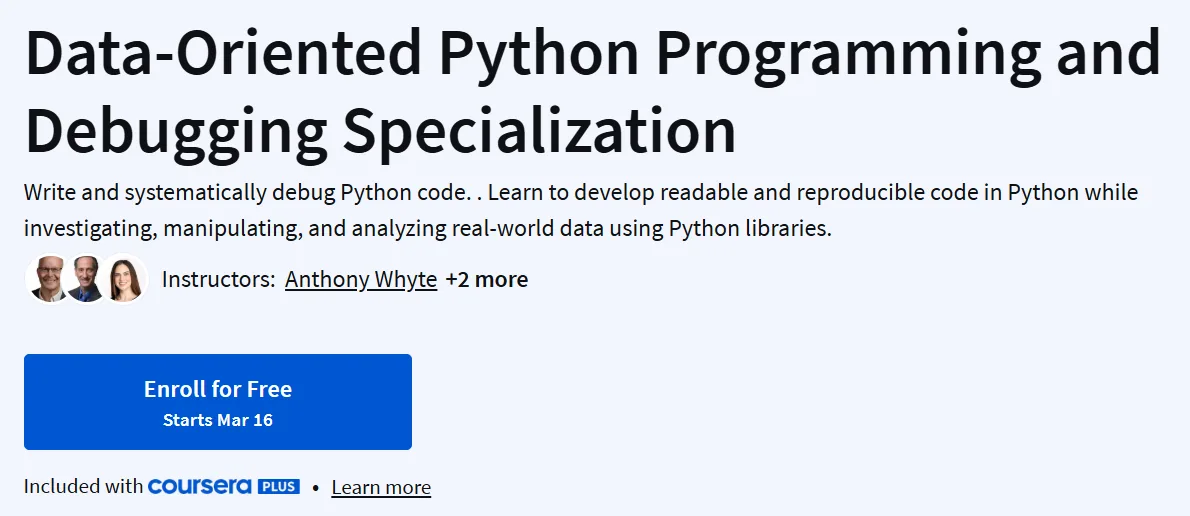The width and height of the screenshot is (1190, 516).
Task: Click the blue PLUS badge
Action: [x=279, y=486]
